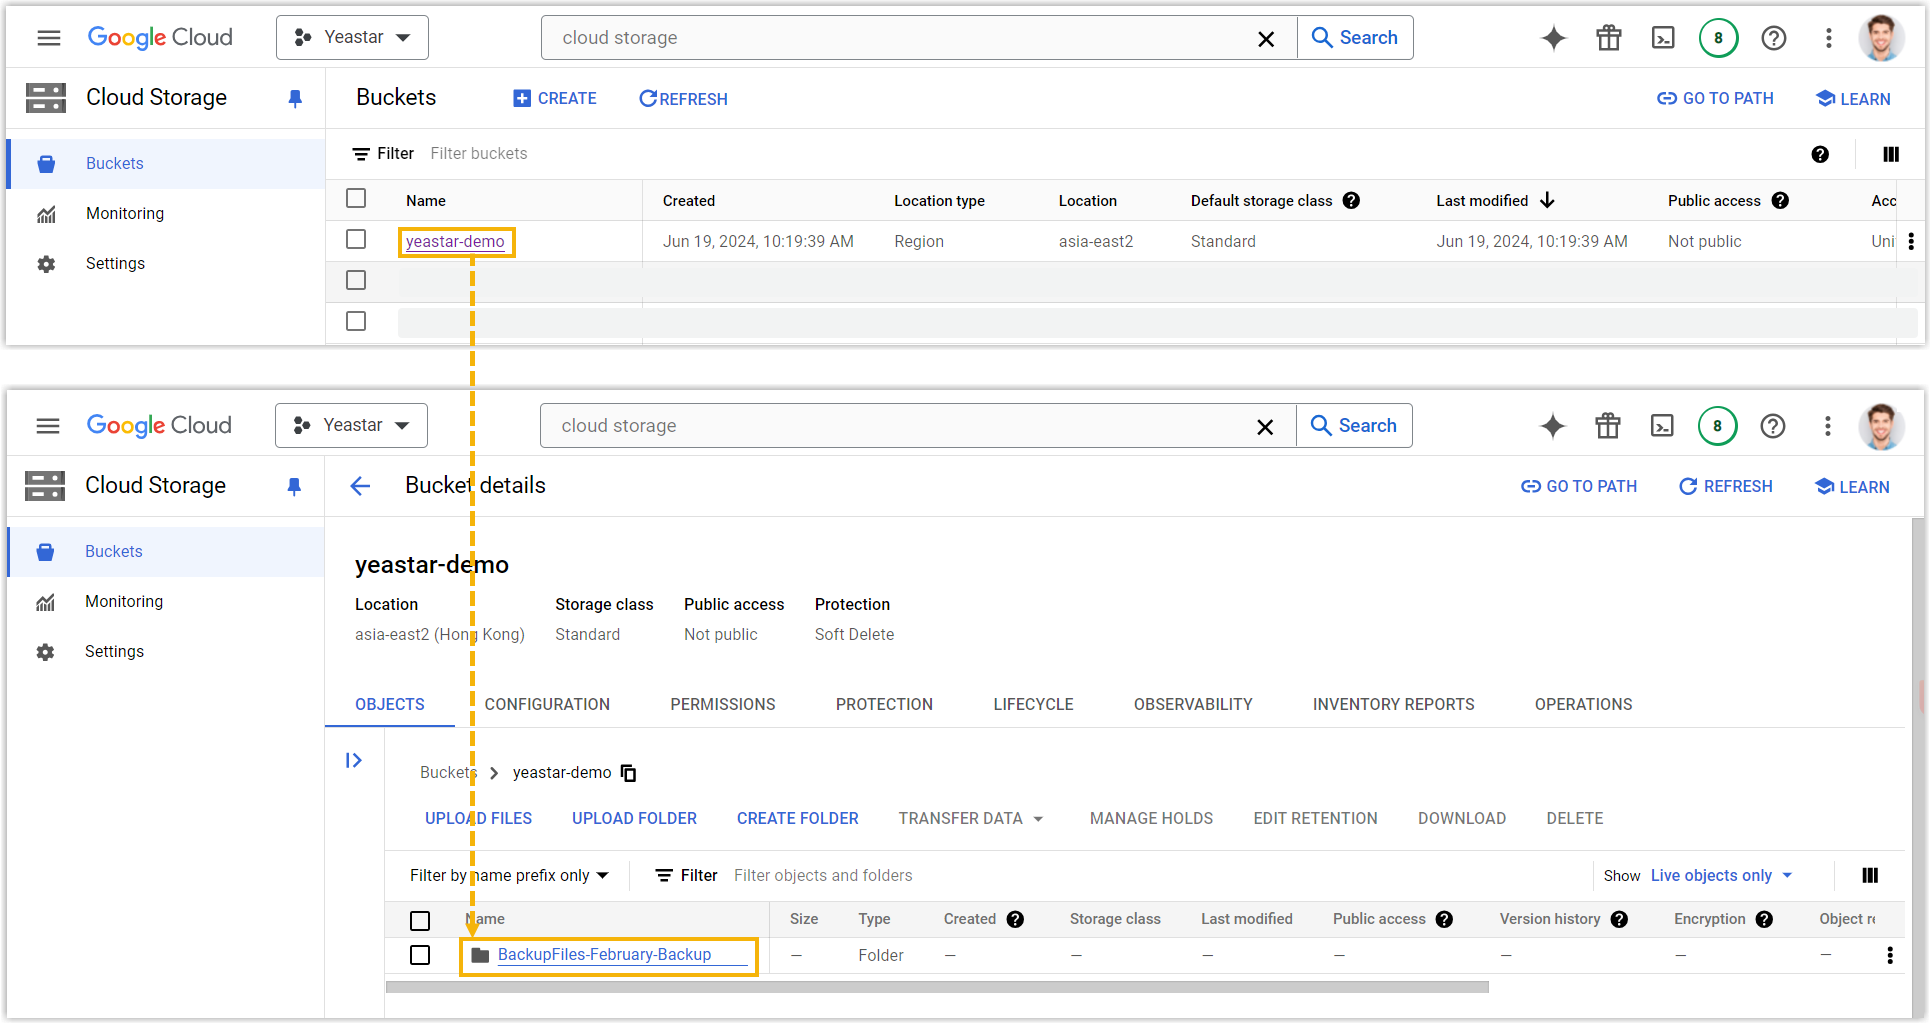
Task: Open help for the Encryption column
Action: [x=1764, y=919]
